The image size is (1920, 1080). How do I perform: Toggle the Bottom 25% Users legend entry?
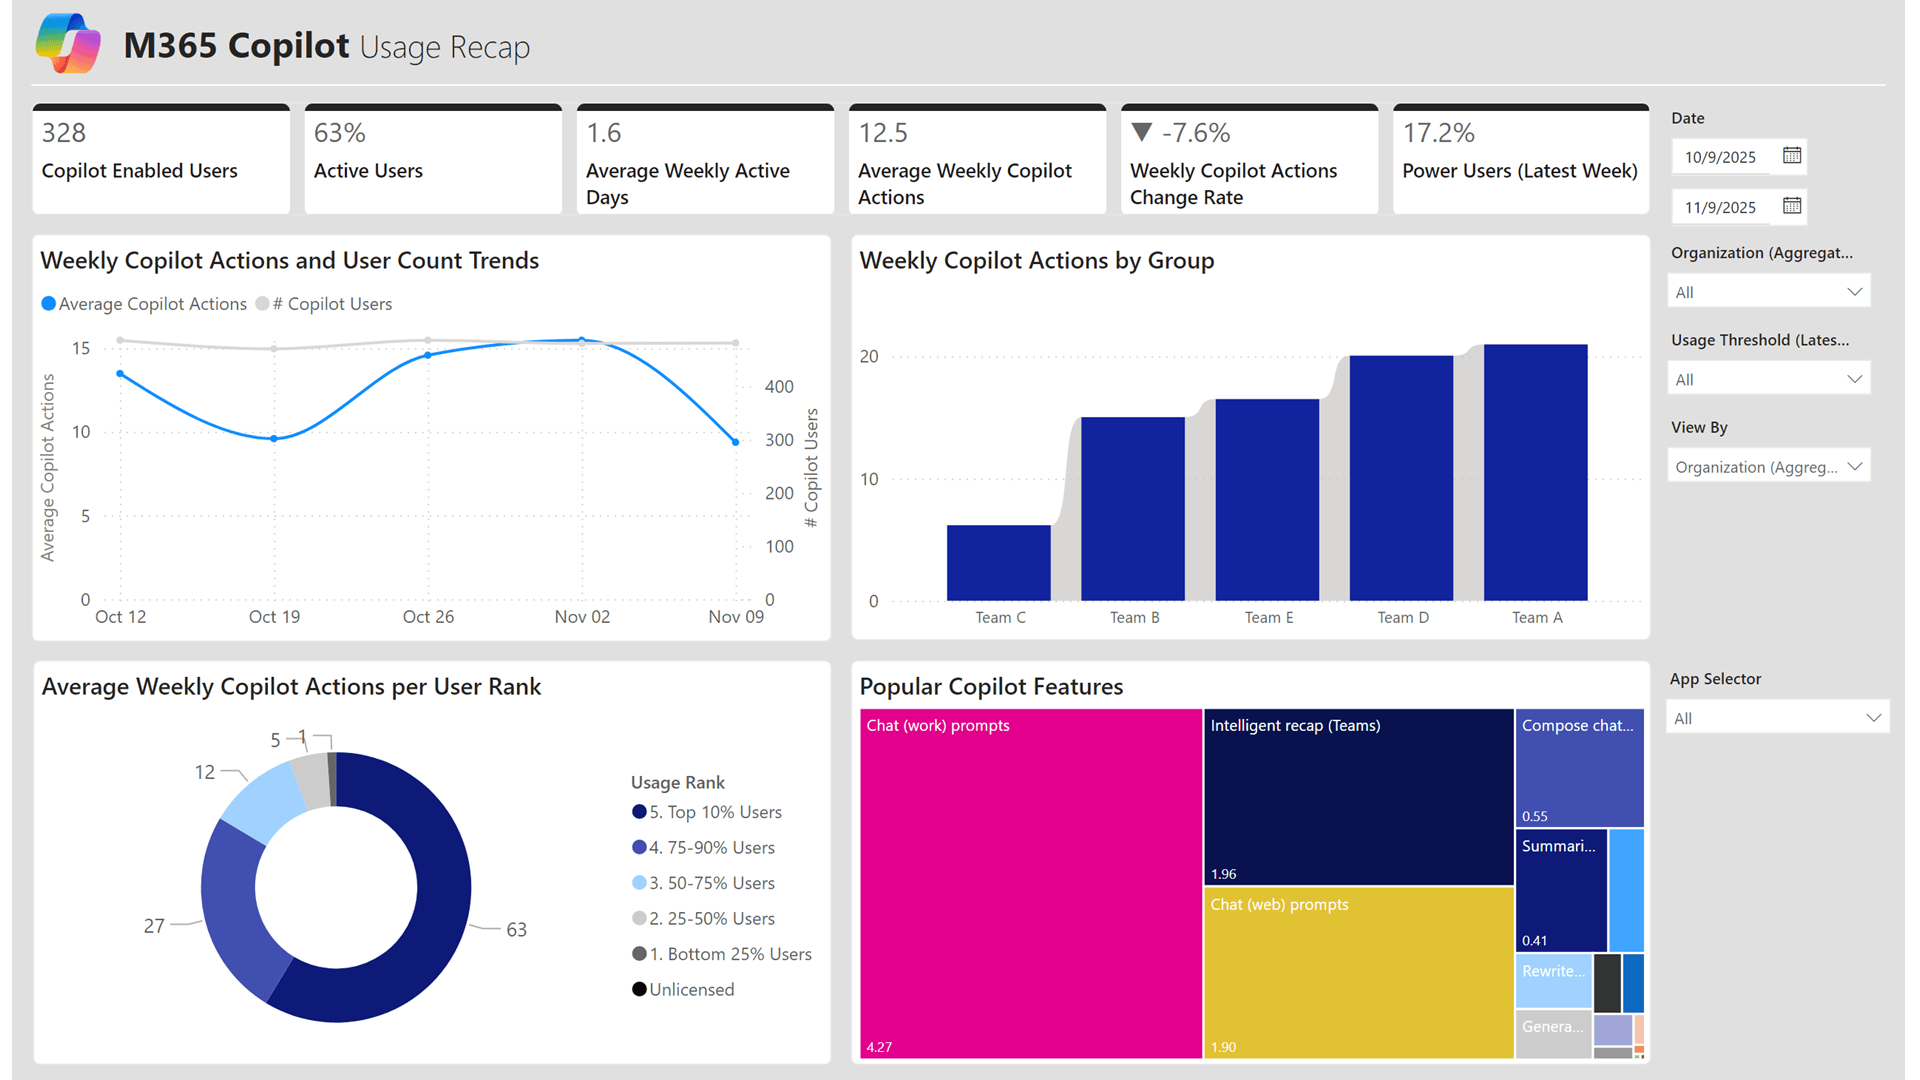click(x=639, y=954)
